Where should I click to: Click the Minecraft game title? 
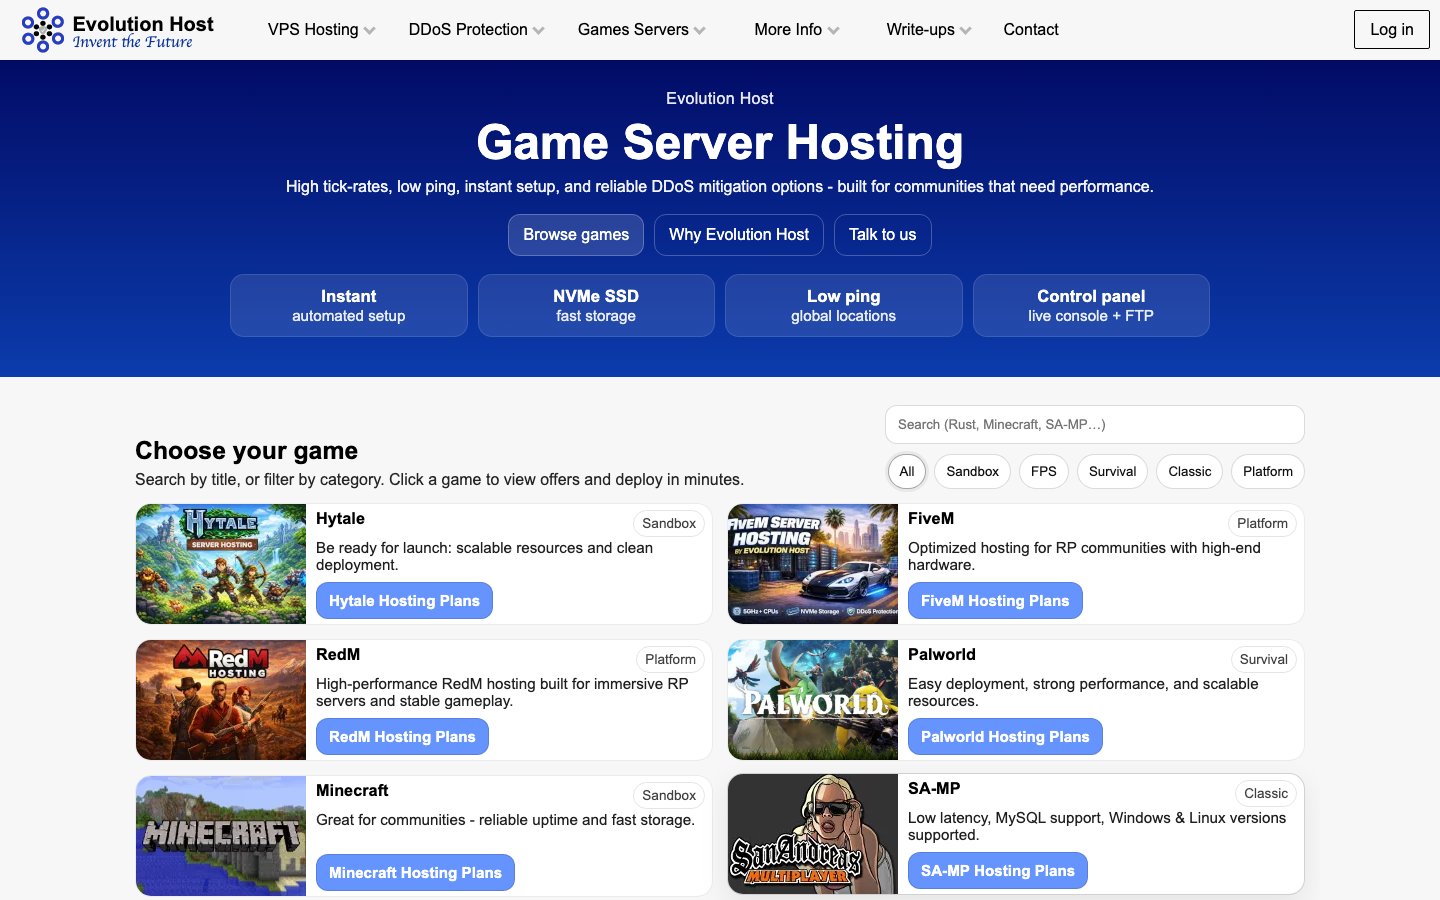352,791
